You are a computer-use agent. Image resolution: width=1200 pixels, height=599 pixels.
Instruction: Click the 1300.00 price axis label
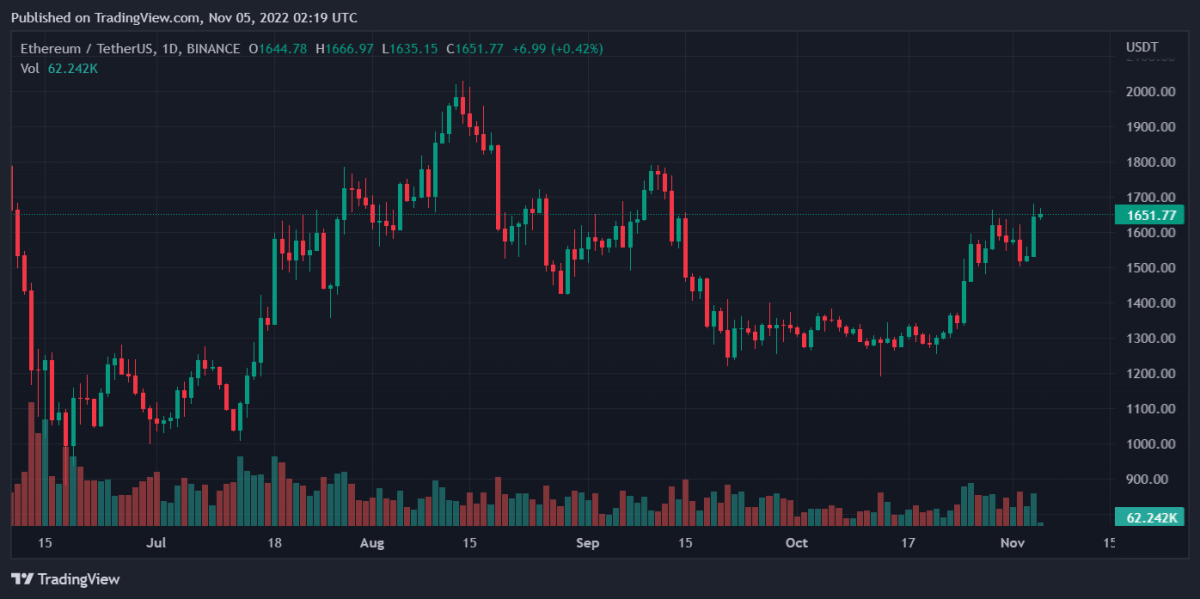[1148, 339]
